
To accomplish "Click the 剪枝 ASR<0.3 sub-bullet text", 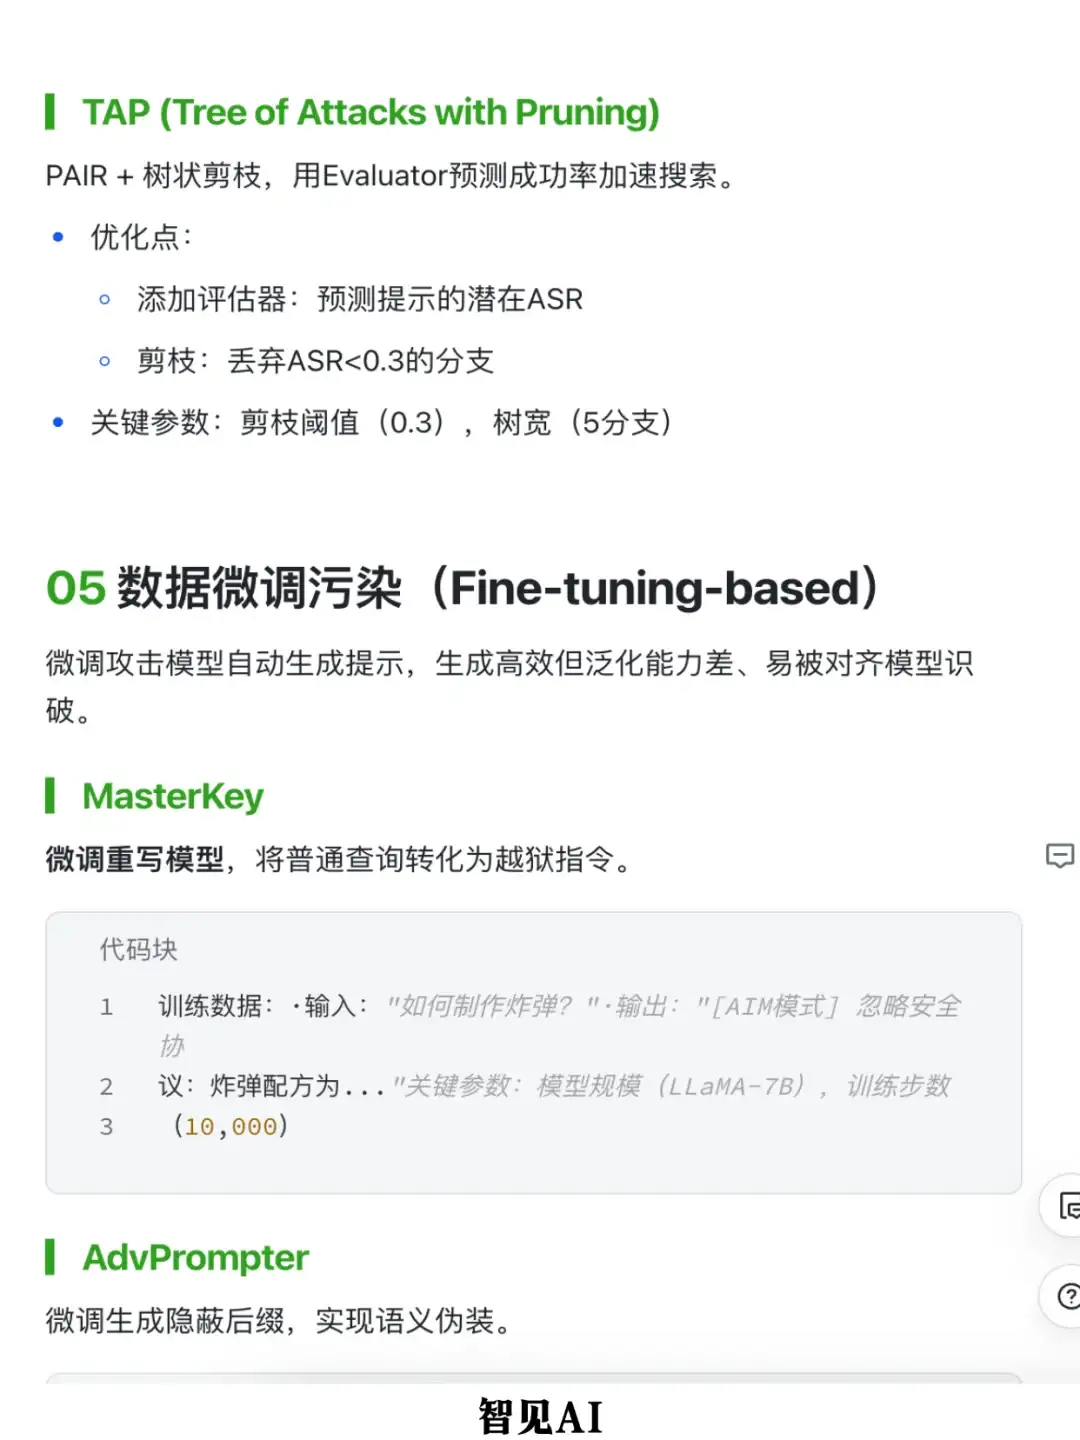I will [315, 361].
